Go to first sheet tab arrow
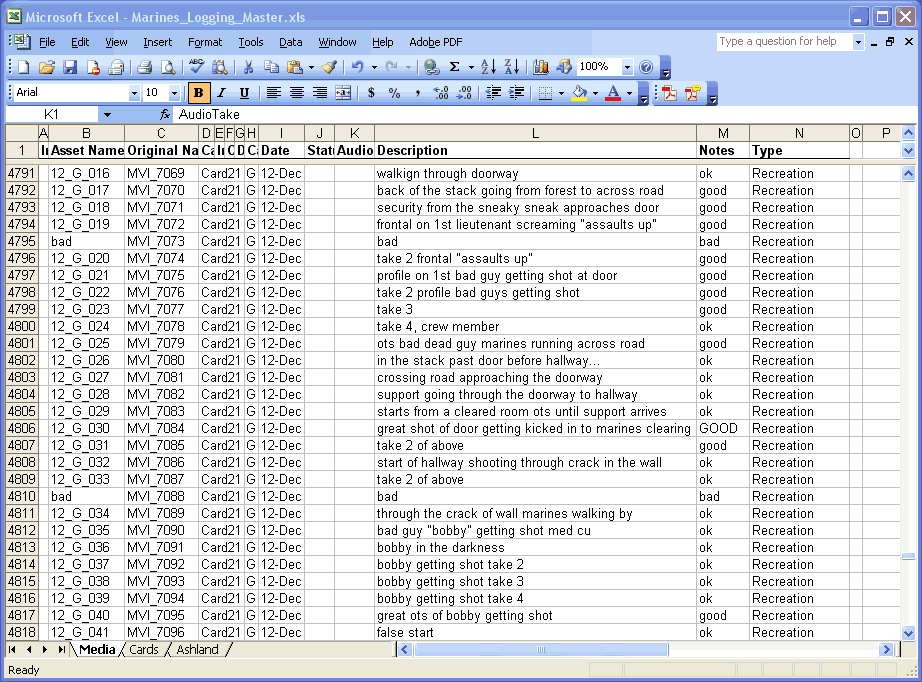The height and width of the screenshot is (682, 922). [12, 650]
